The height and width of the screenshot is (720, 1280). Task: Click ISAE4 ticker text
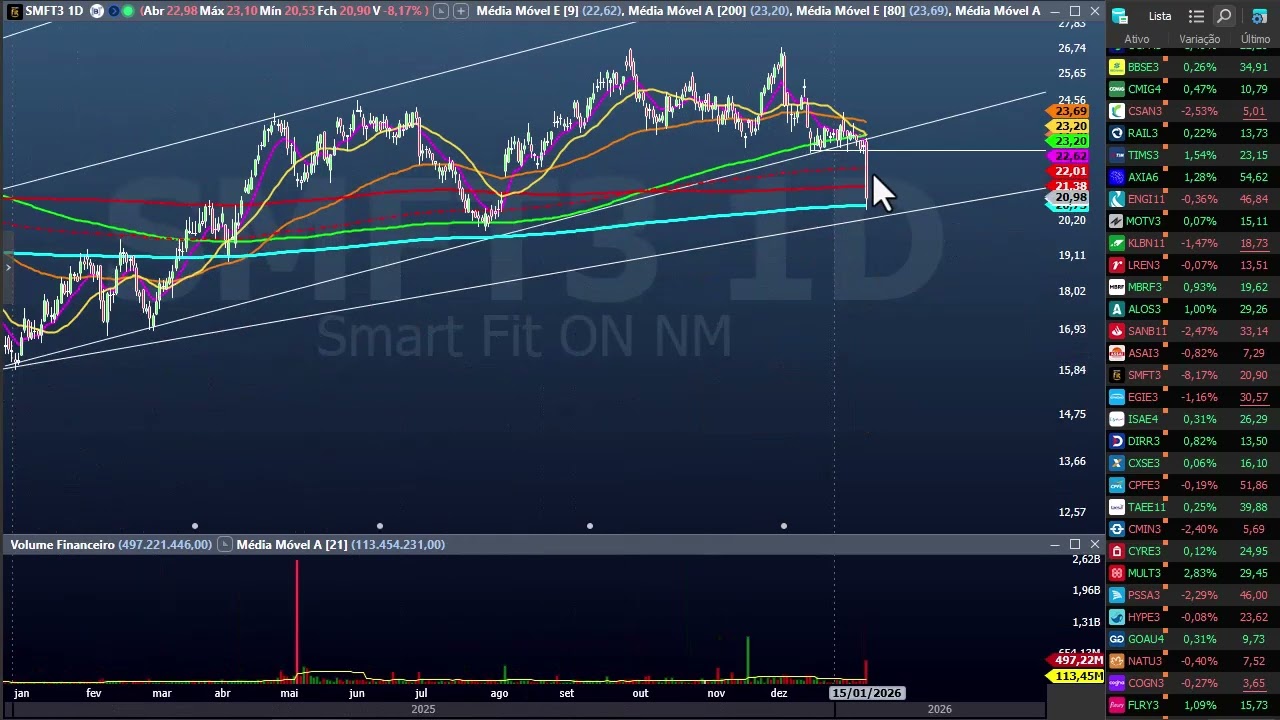(1143, 419)
